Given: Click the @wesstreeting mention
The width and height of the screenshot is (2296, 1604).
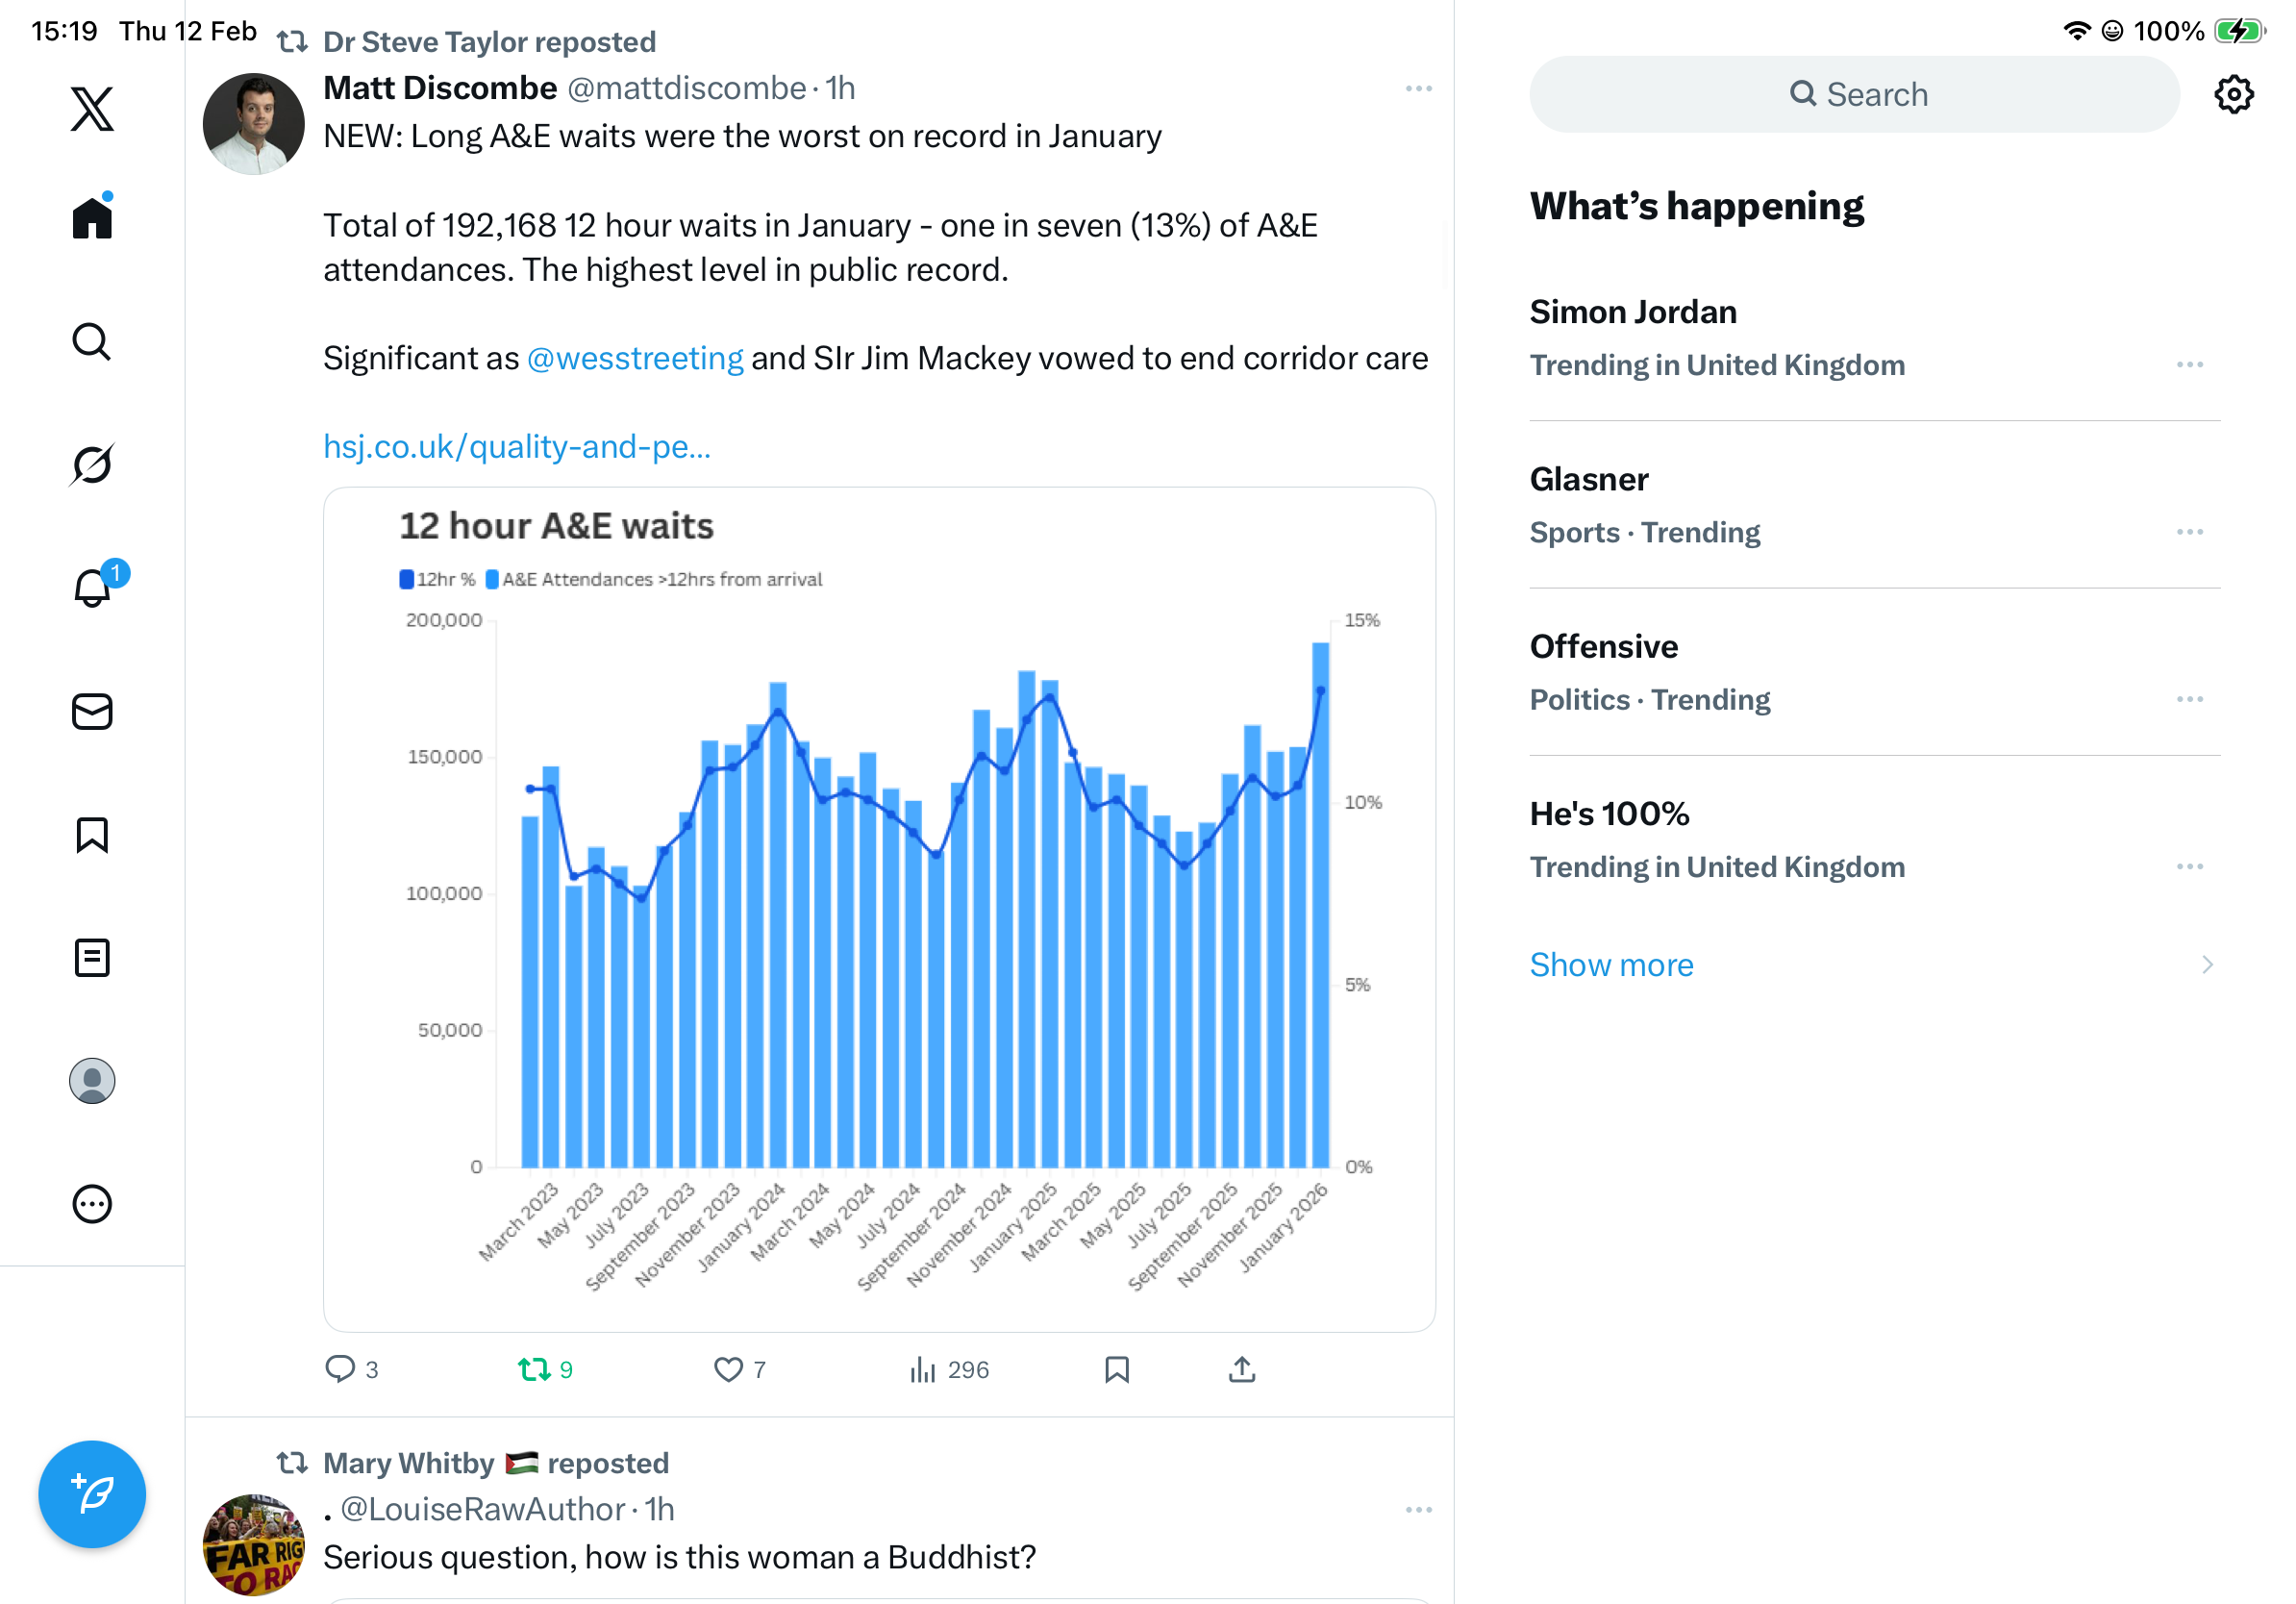Looking at the screenshot, I should click(635, 358).
